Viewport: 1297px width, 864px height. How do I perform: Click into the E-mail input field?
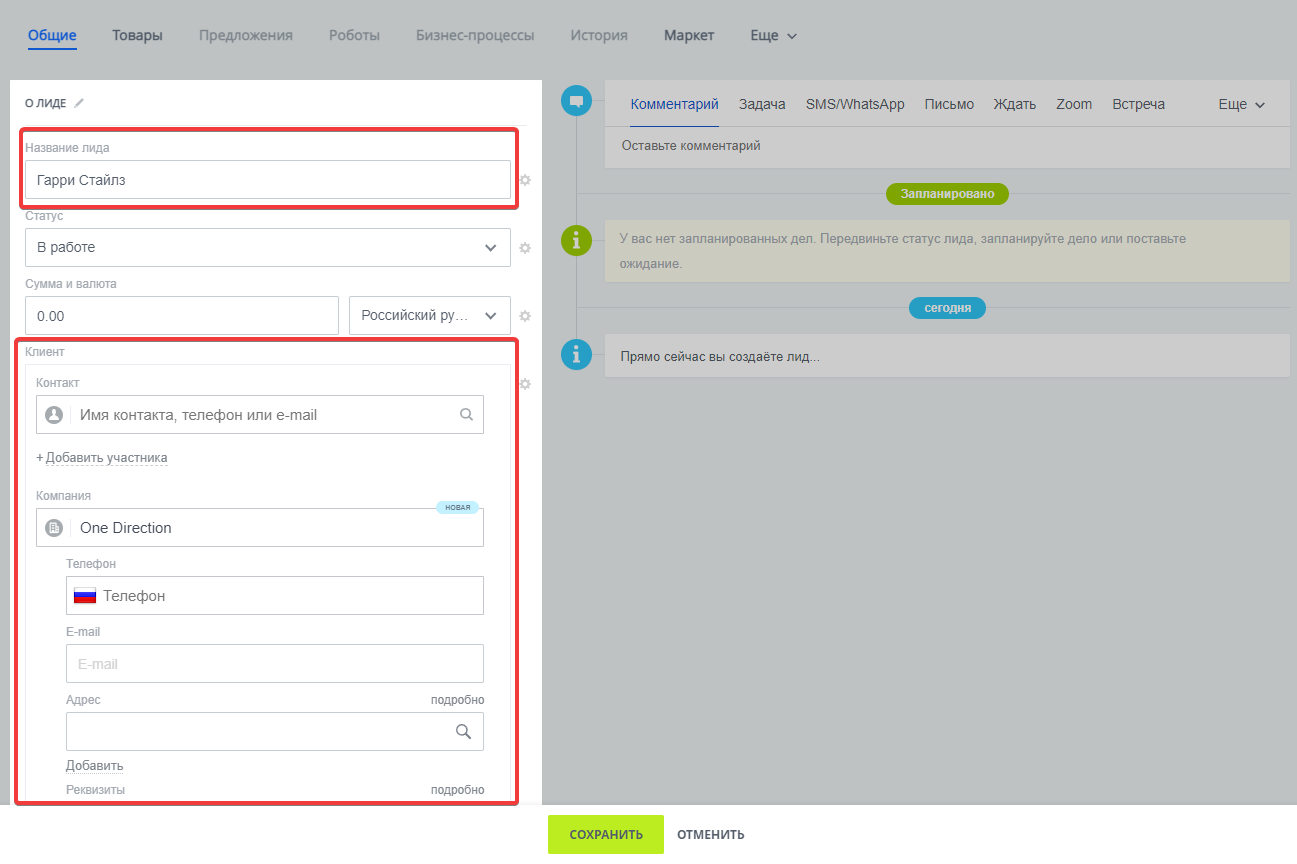(274, 664)
